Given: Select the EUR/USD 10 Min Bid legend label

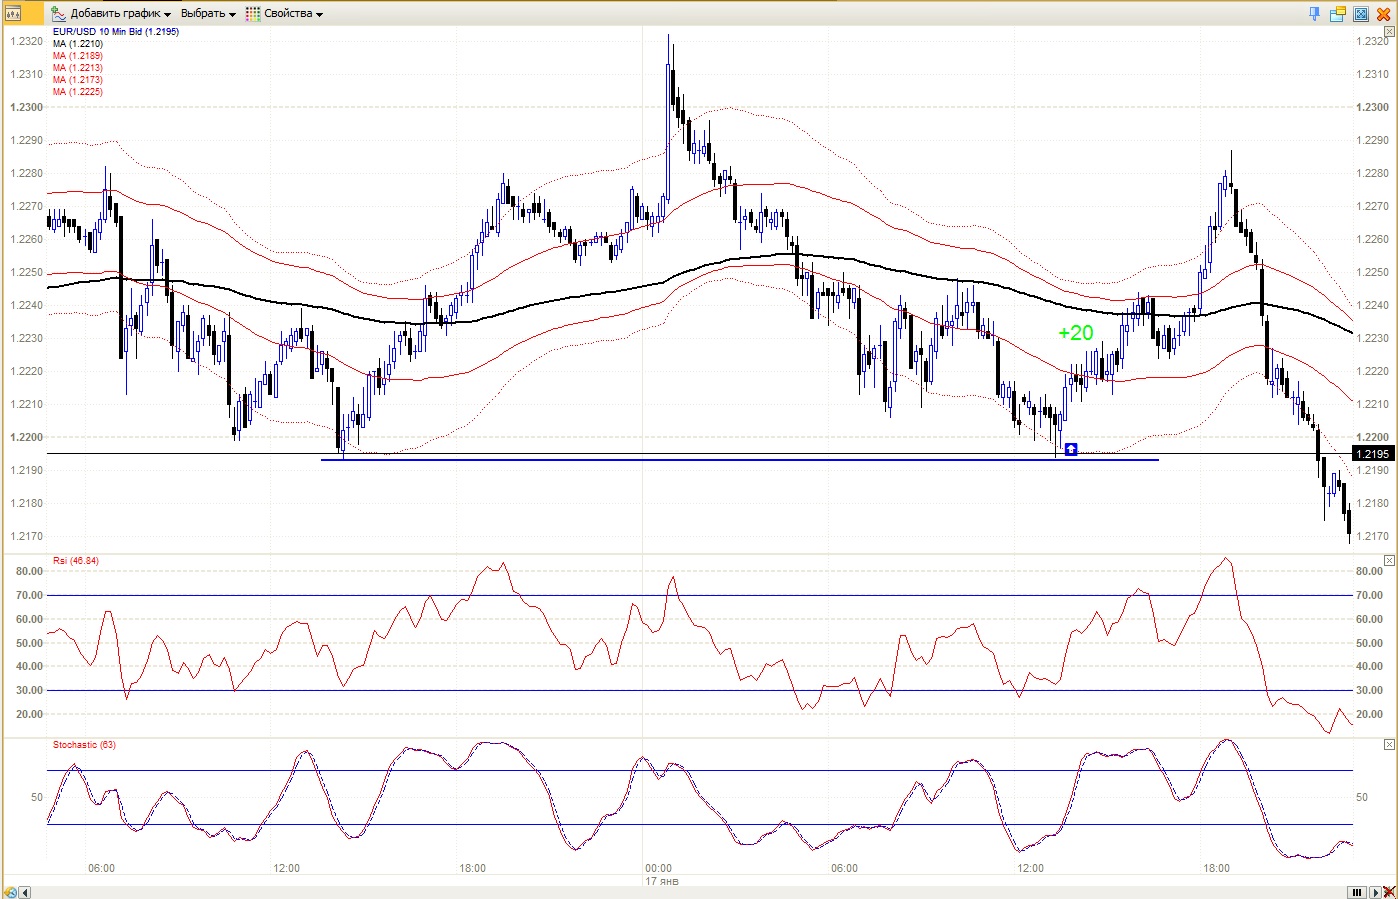Looking at the screenshot, I should click(x=116, y=32).
